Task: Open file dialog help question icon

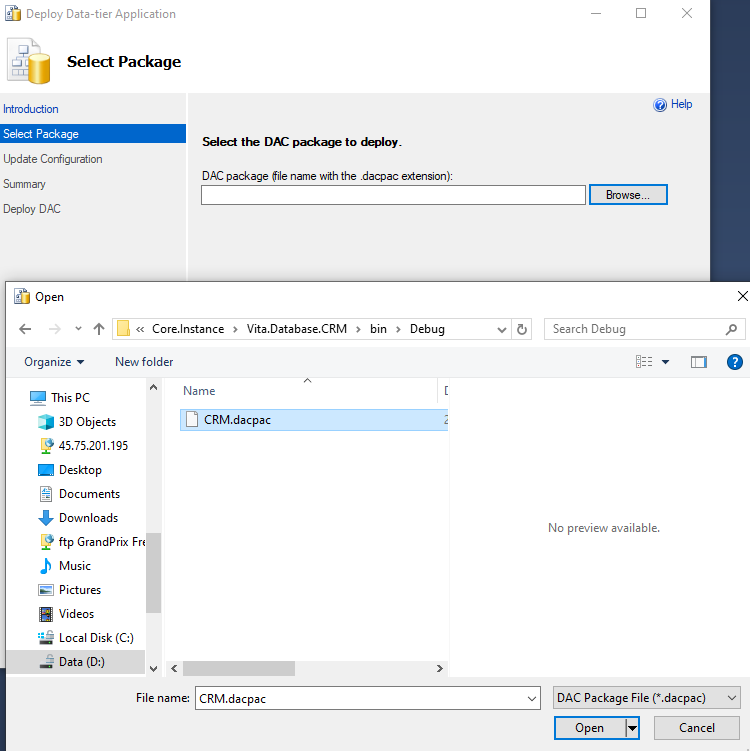Action: click(734, 362)
